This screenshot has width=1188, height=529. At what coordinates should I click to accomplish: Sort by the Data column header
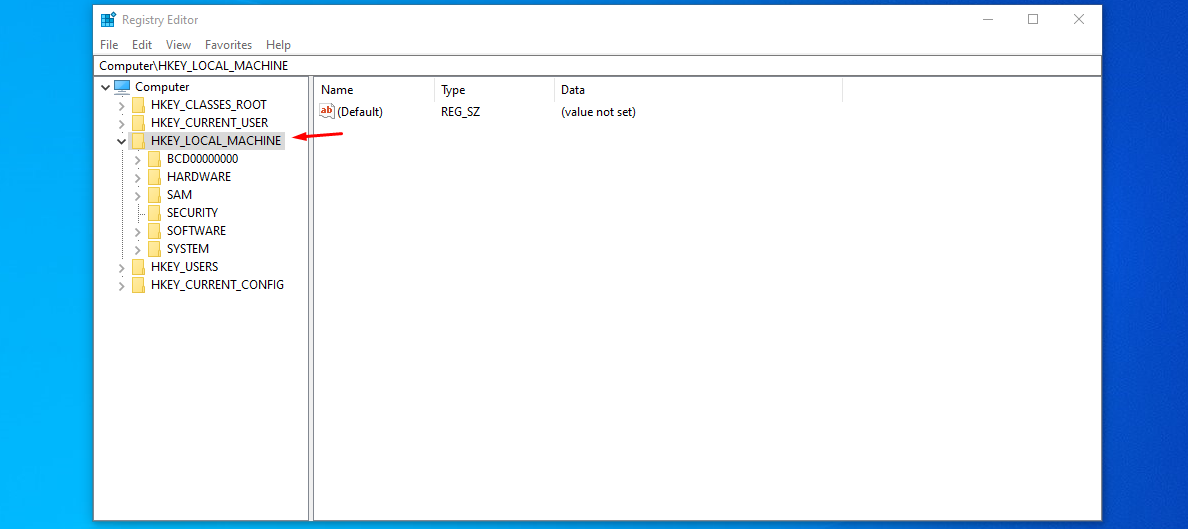click(699, 90)
